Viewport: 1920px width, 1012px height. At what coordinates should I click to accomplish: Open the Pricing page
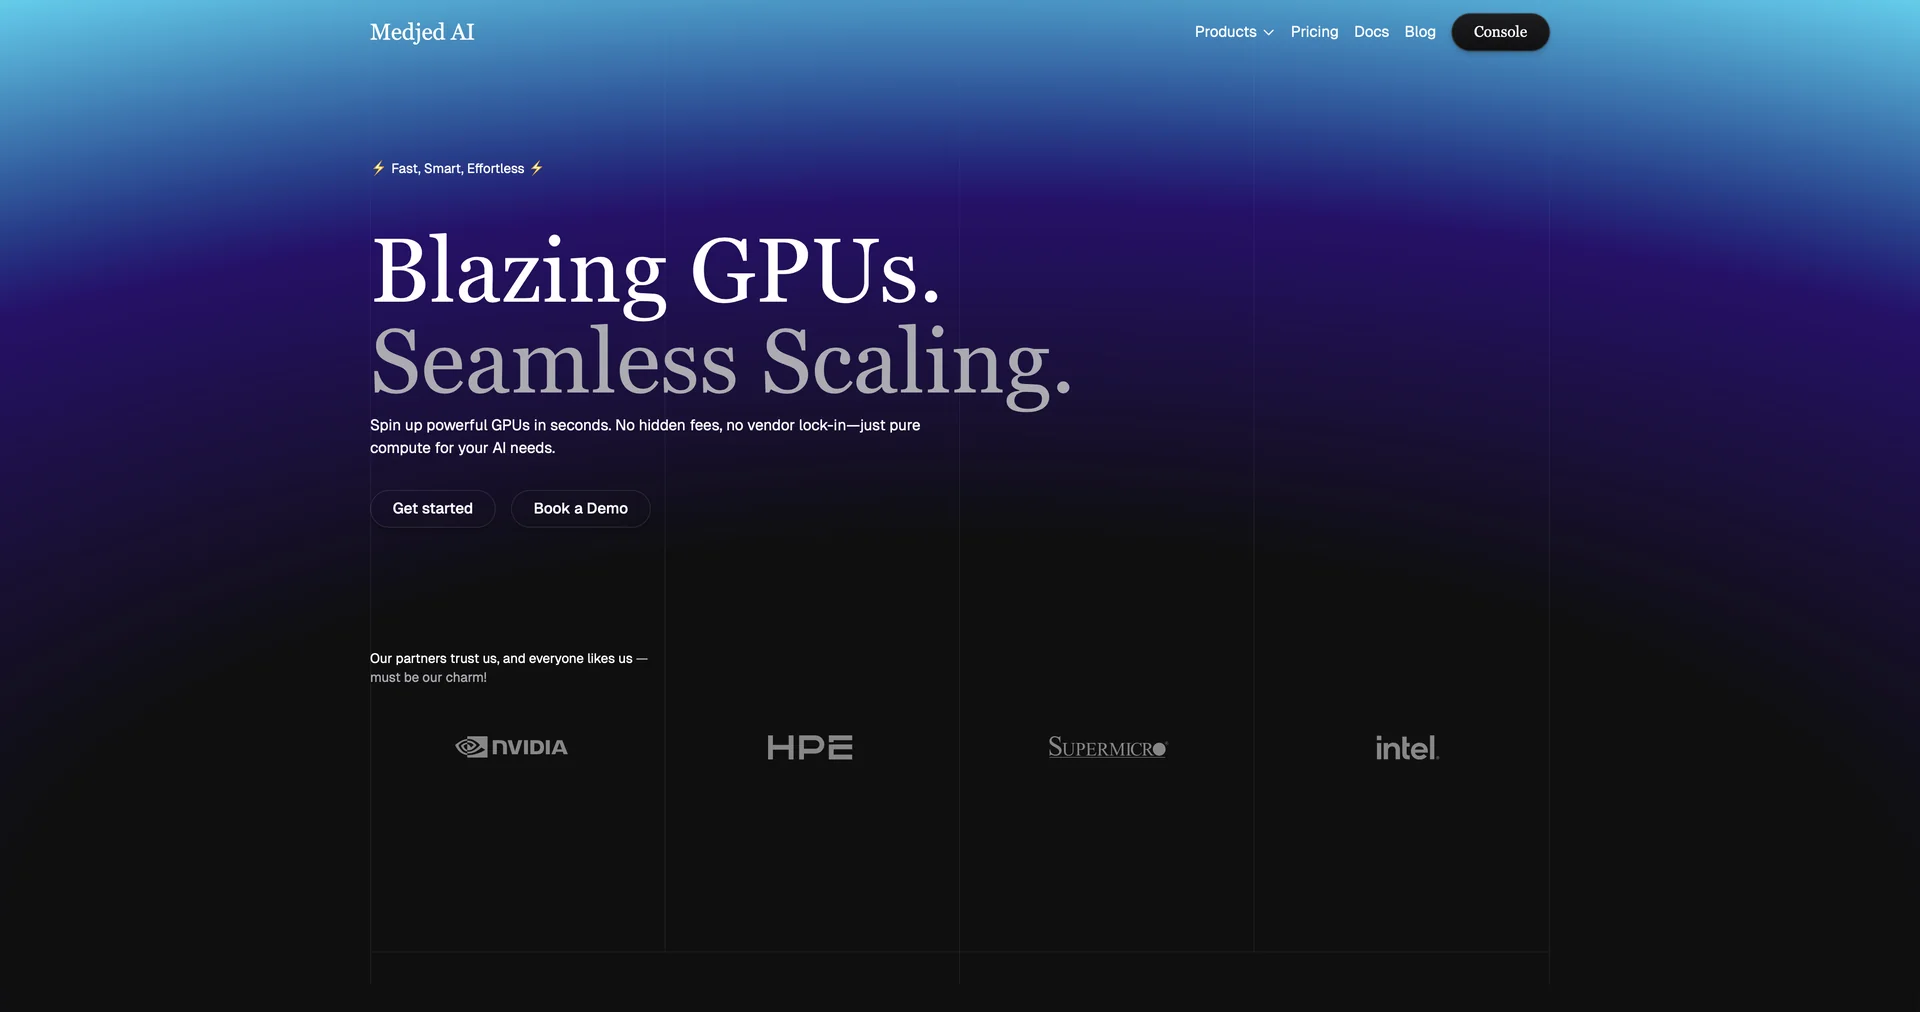1314,32
